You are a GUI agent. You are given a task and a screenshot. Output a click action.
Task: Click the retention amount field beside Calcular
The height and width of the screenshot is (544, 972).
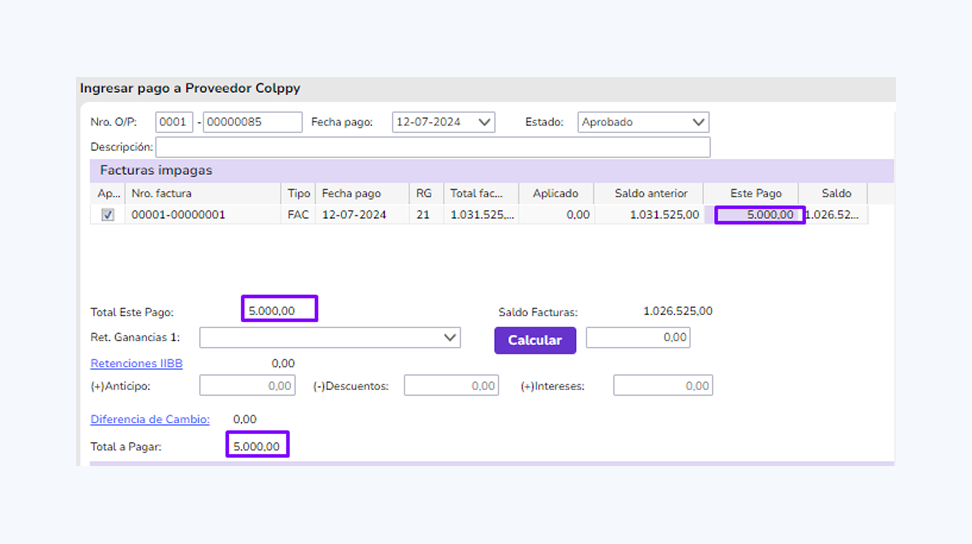point(638,338)
